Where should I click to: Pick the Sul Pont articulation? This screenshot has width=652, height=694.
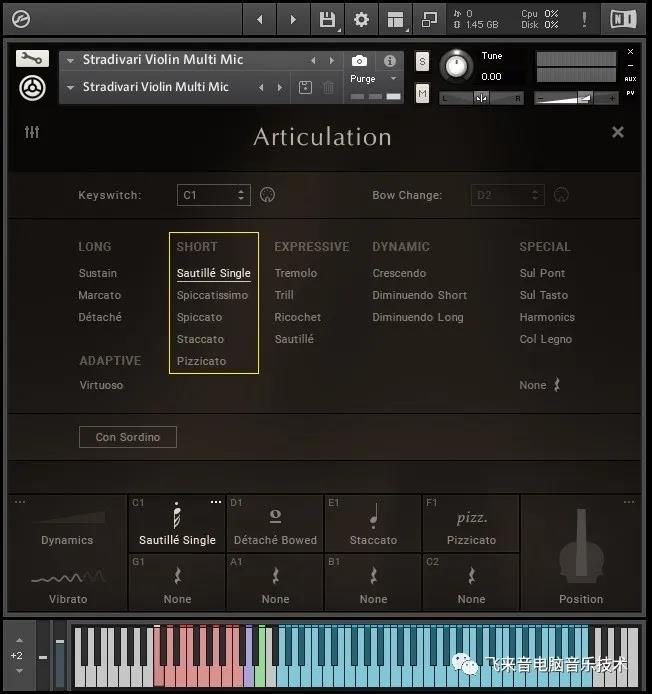542,273
